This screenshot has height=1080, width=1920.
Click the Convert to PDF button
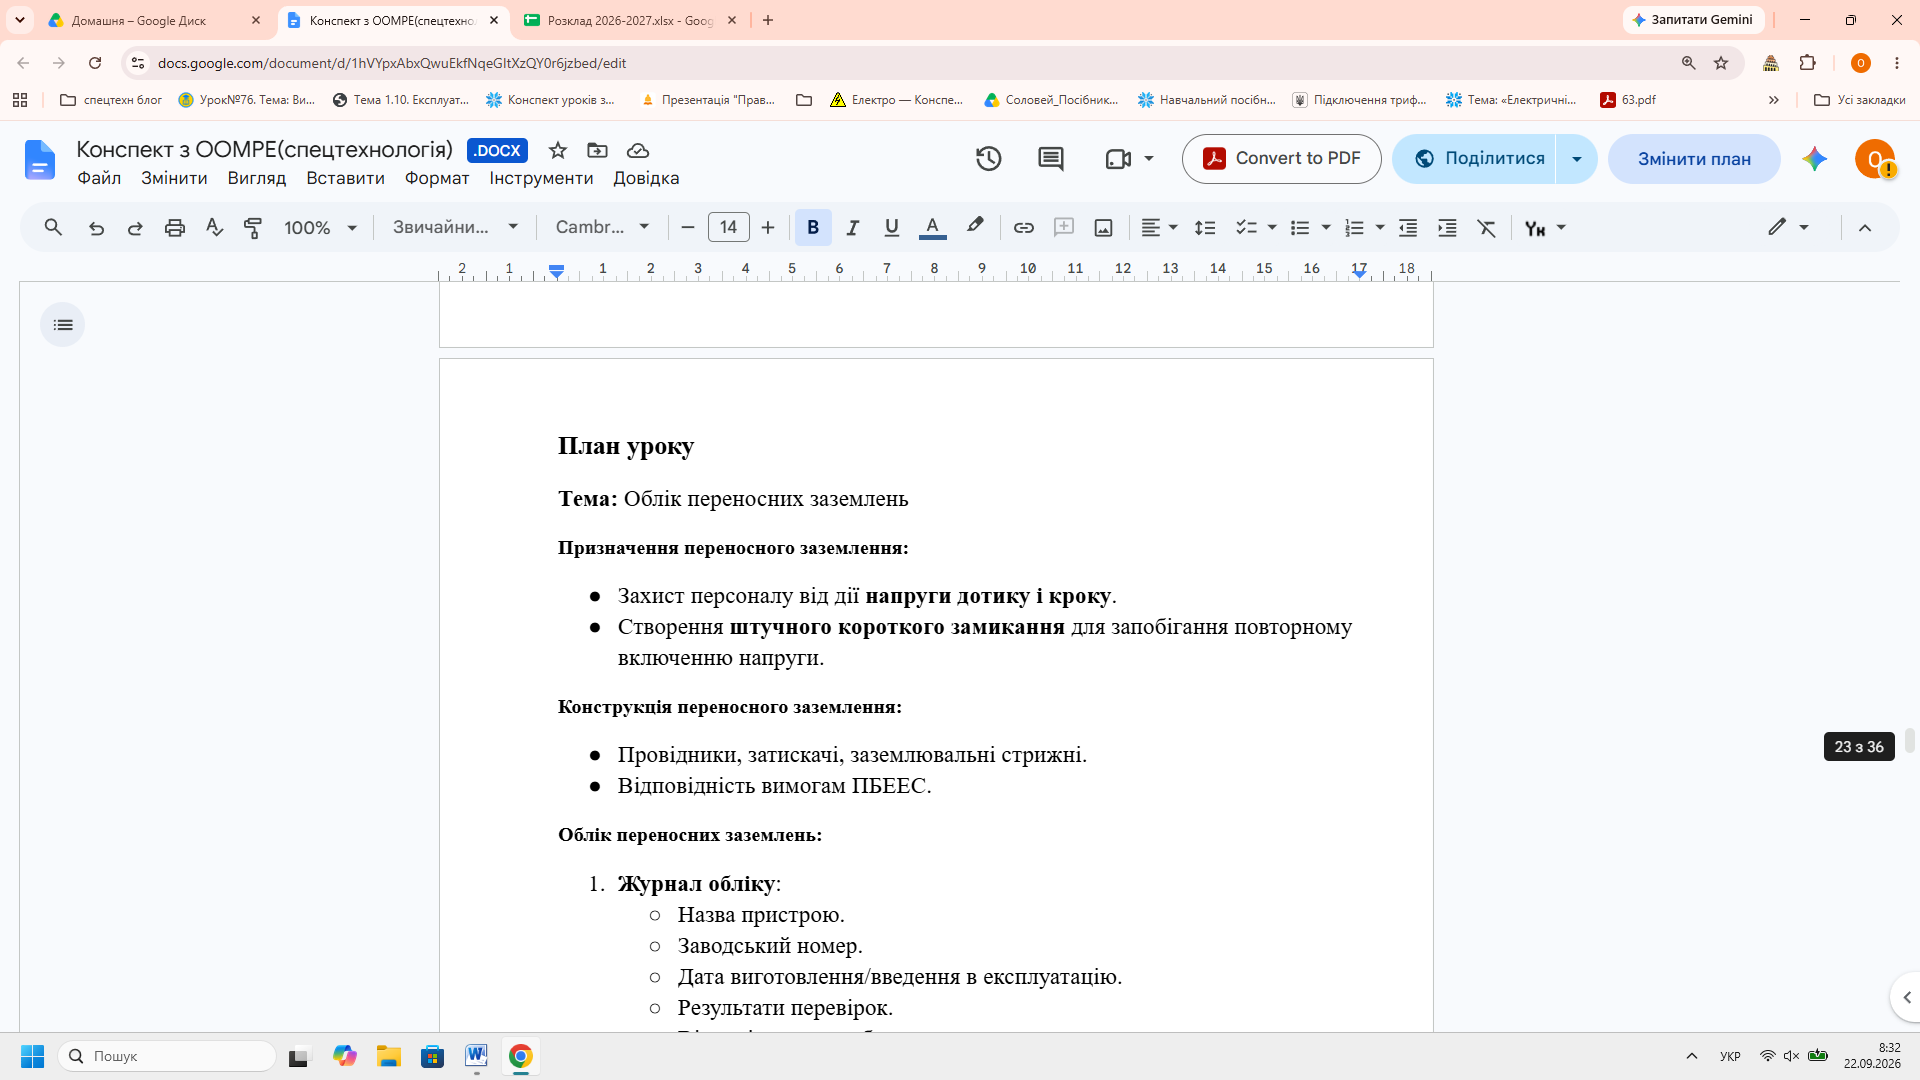1281,159
